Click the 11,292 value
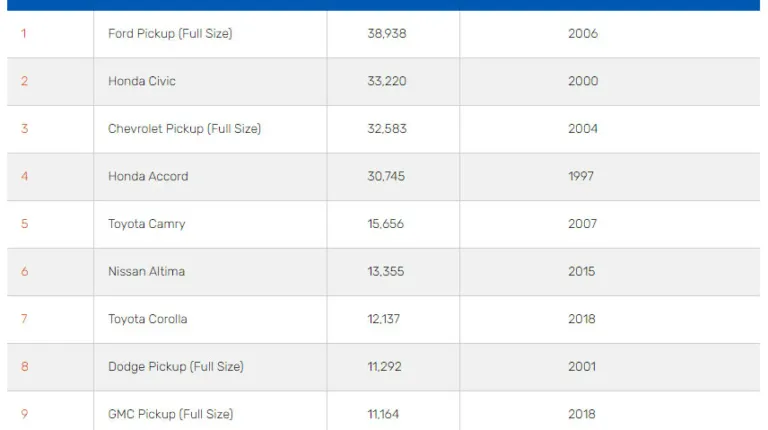The width and height of the screenshot is (768, 430). [384, 367]
